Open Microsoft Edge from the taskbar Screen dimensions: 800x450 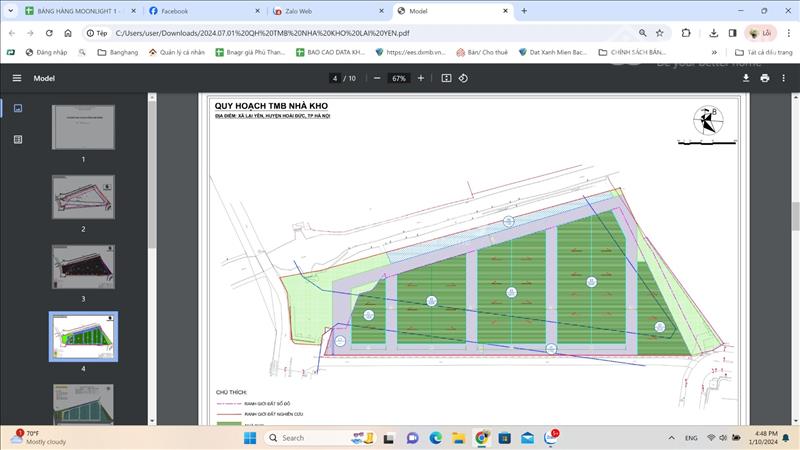(x=435, y=438)
